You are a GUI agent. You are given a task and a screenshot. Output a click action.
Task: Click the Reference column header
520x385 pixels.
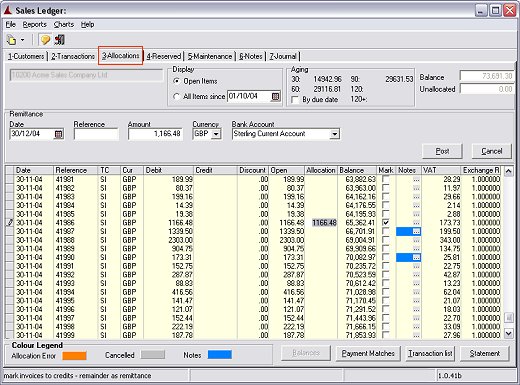[x=75, y=170]
